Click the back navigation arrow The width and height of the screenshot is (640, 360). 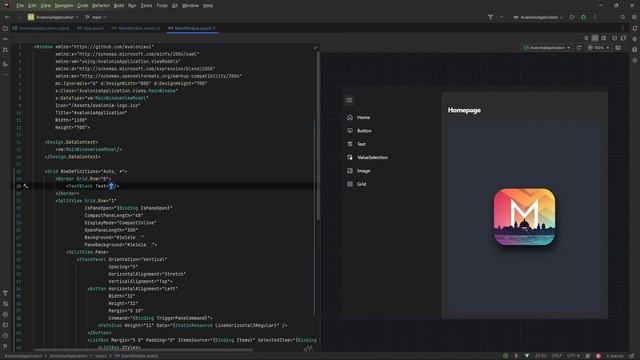[x=7, y=17]
